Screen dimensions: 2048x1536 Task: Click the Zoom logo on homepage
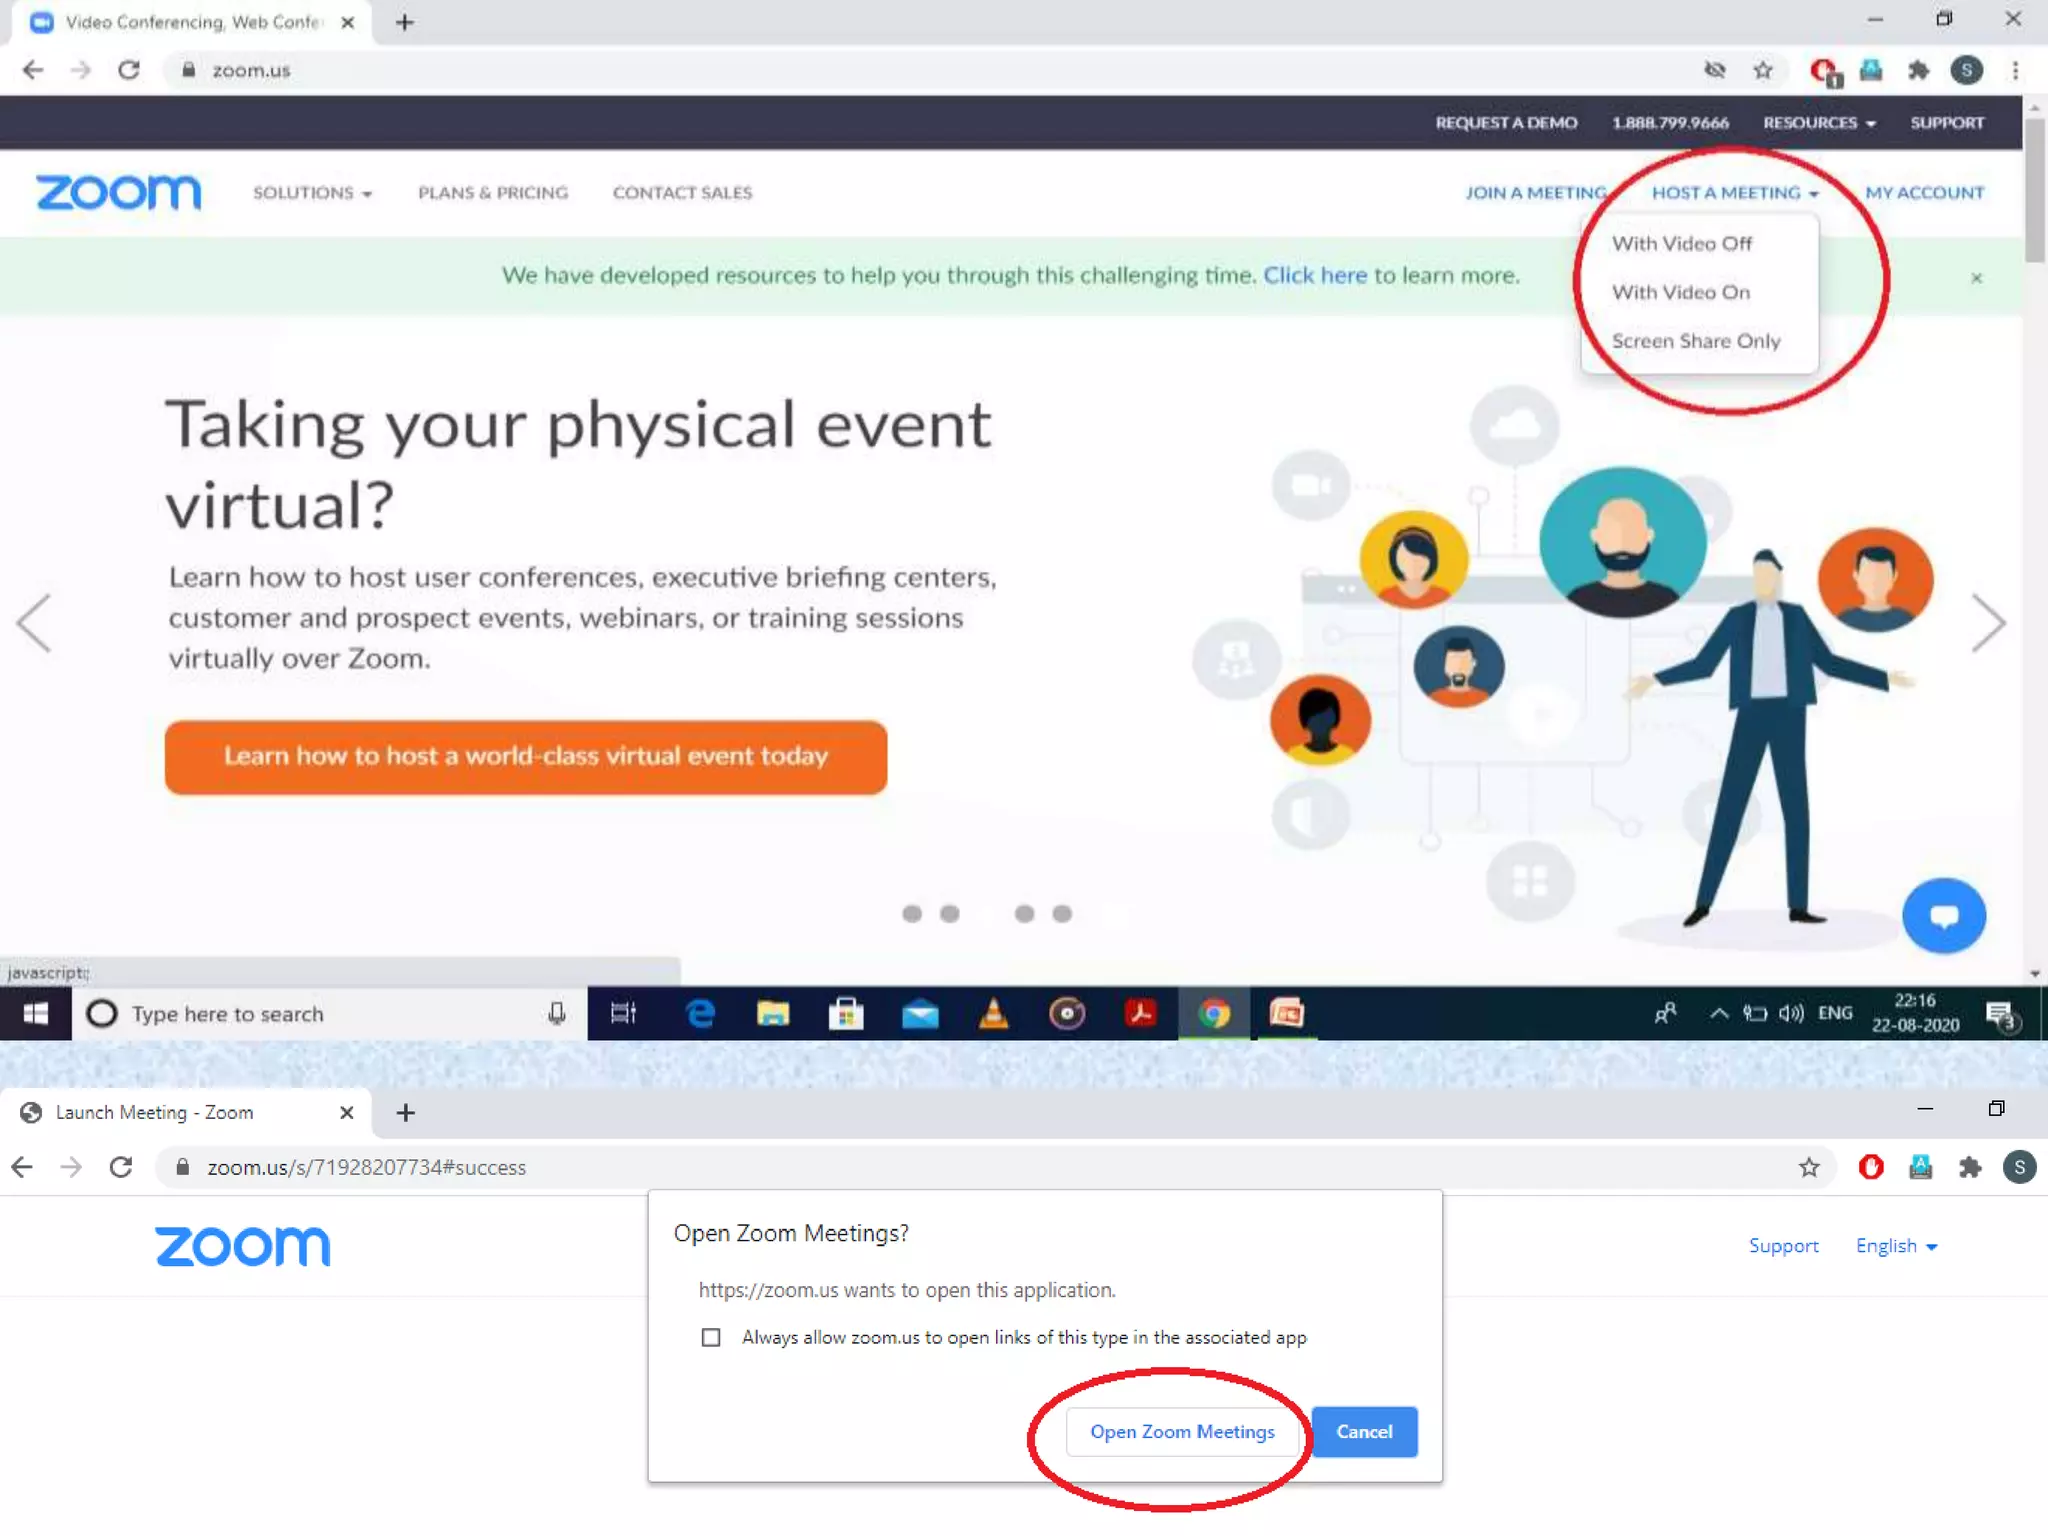[x=118, y=192]
